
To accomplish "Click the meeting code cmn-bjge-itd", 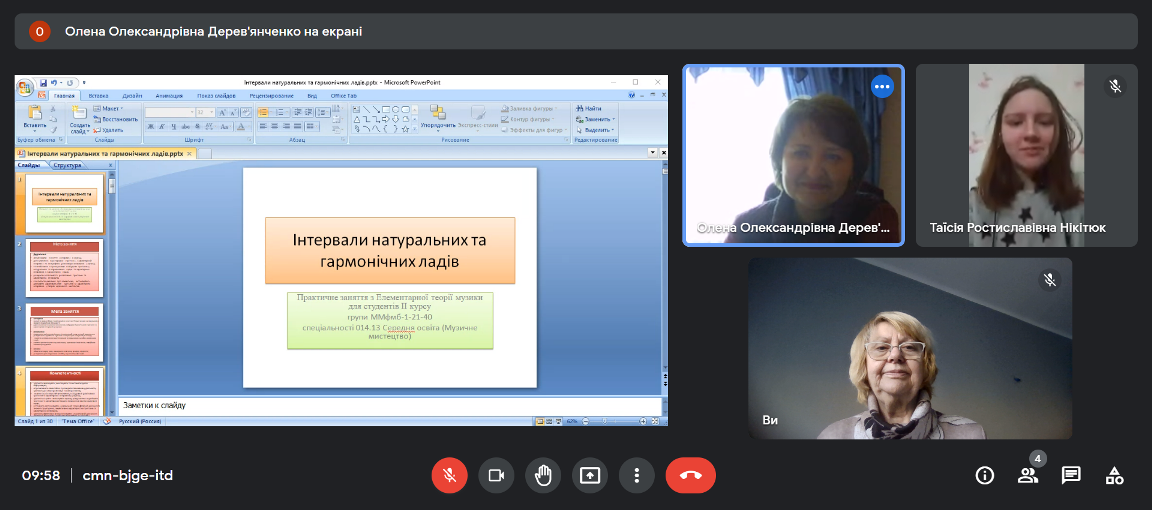I will click(128, 475).
